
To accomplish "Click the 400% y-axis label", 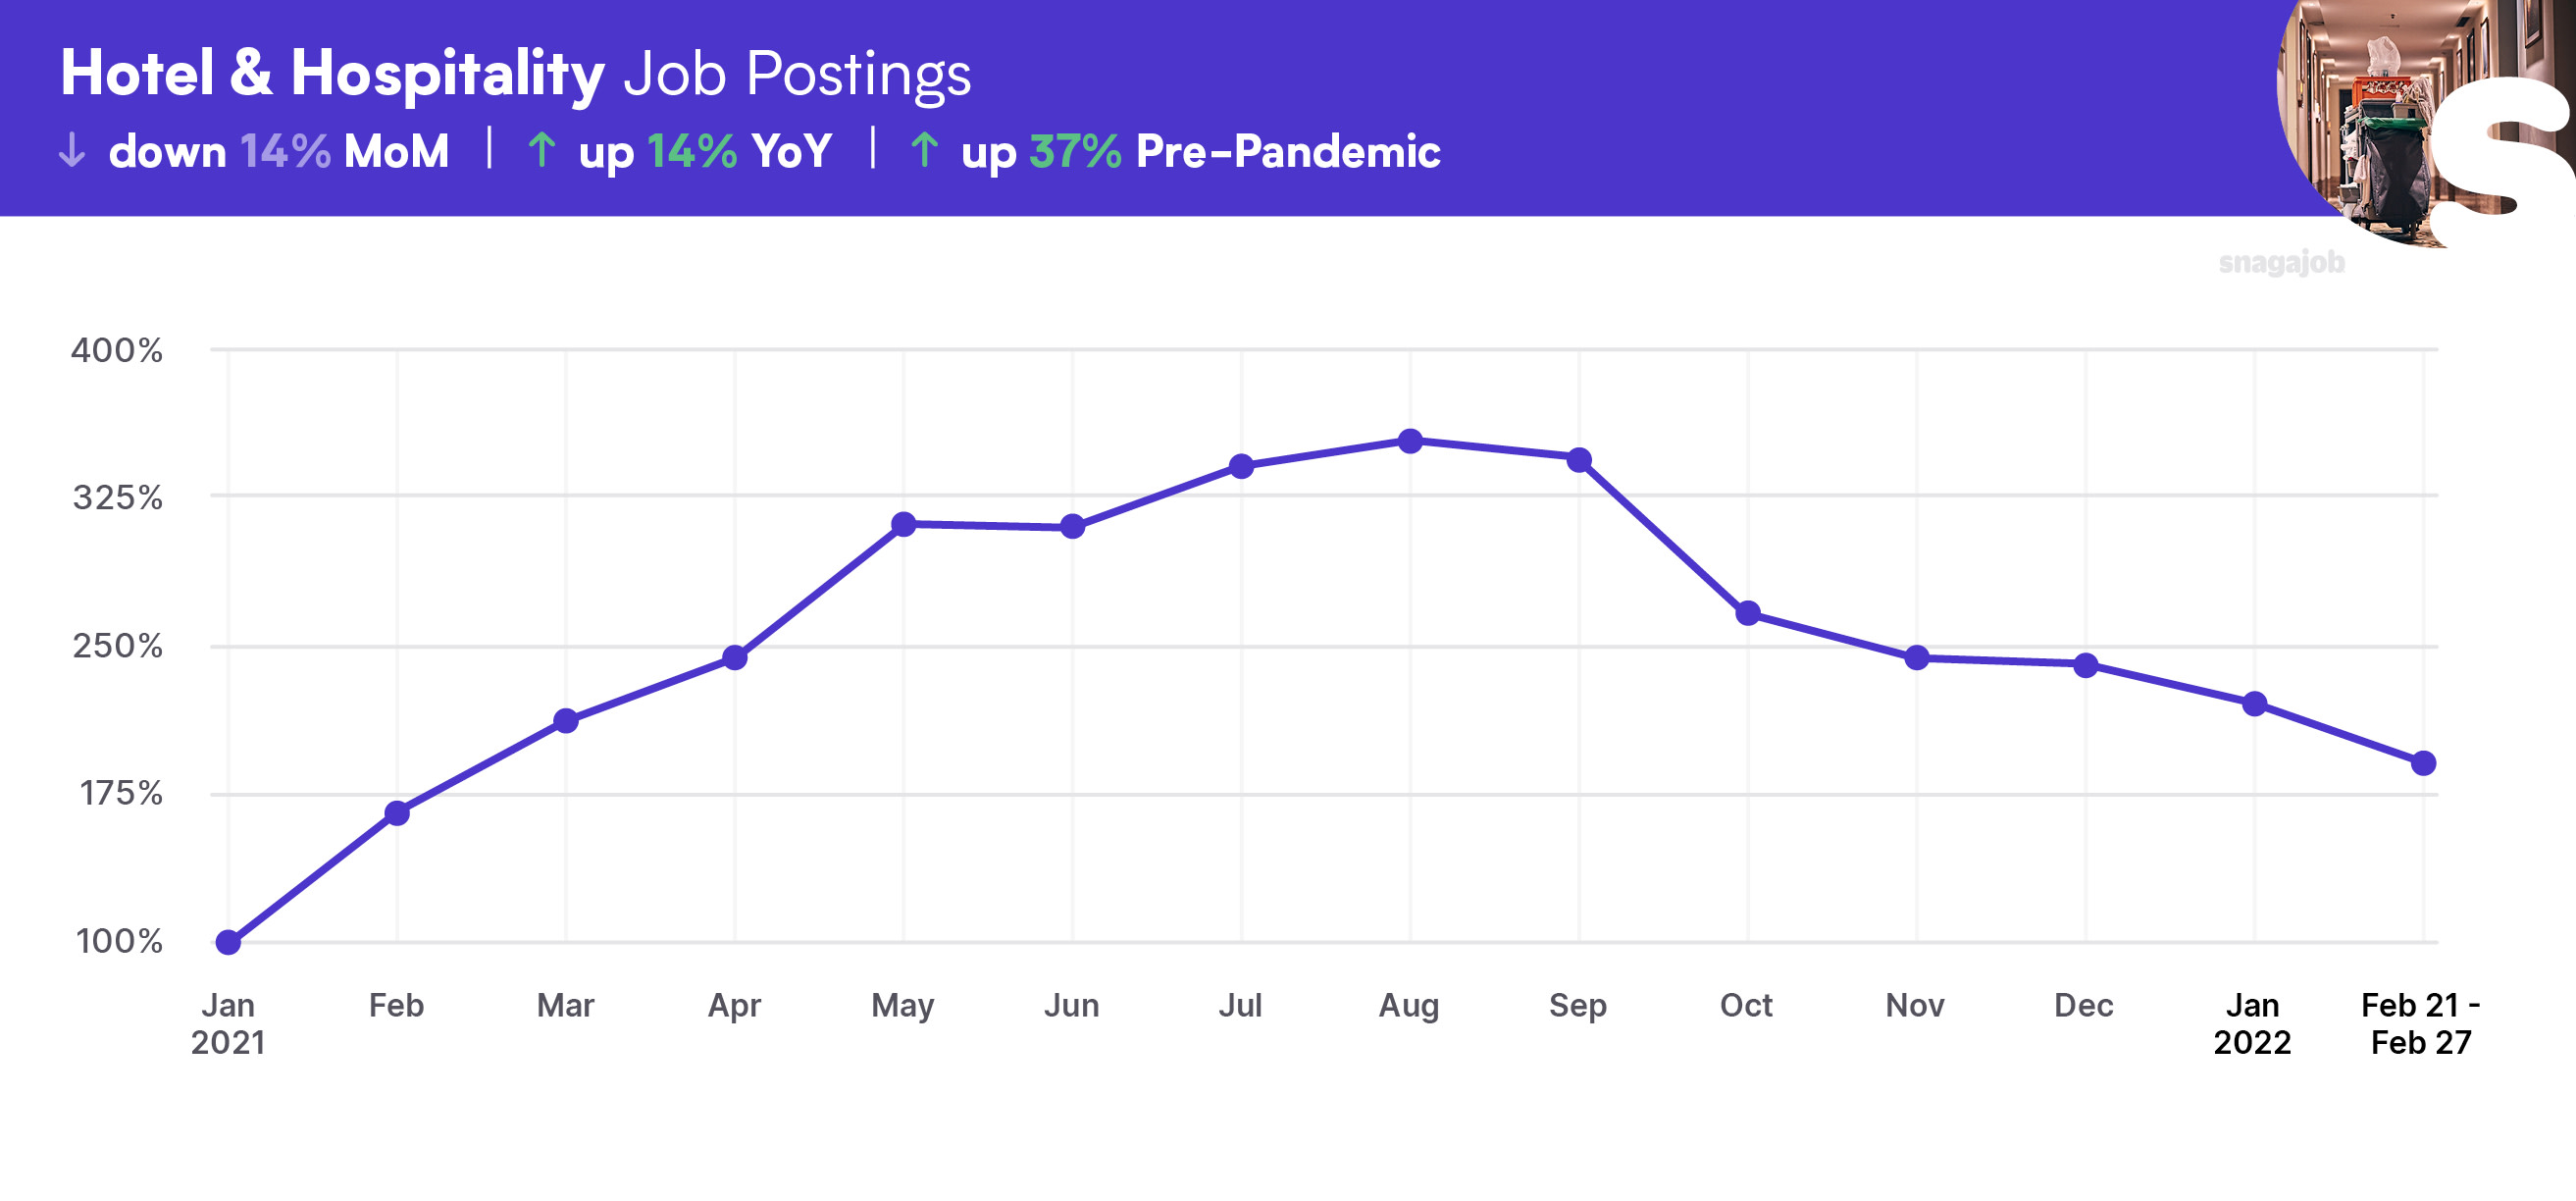I will tap(117, 350).
